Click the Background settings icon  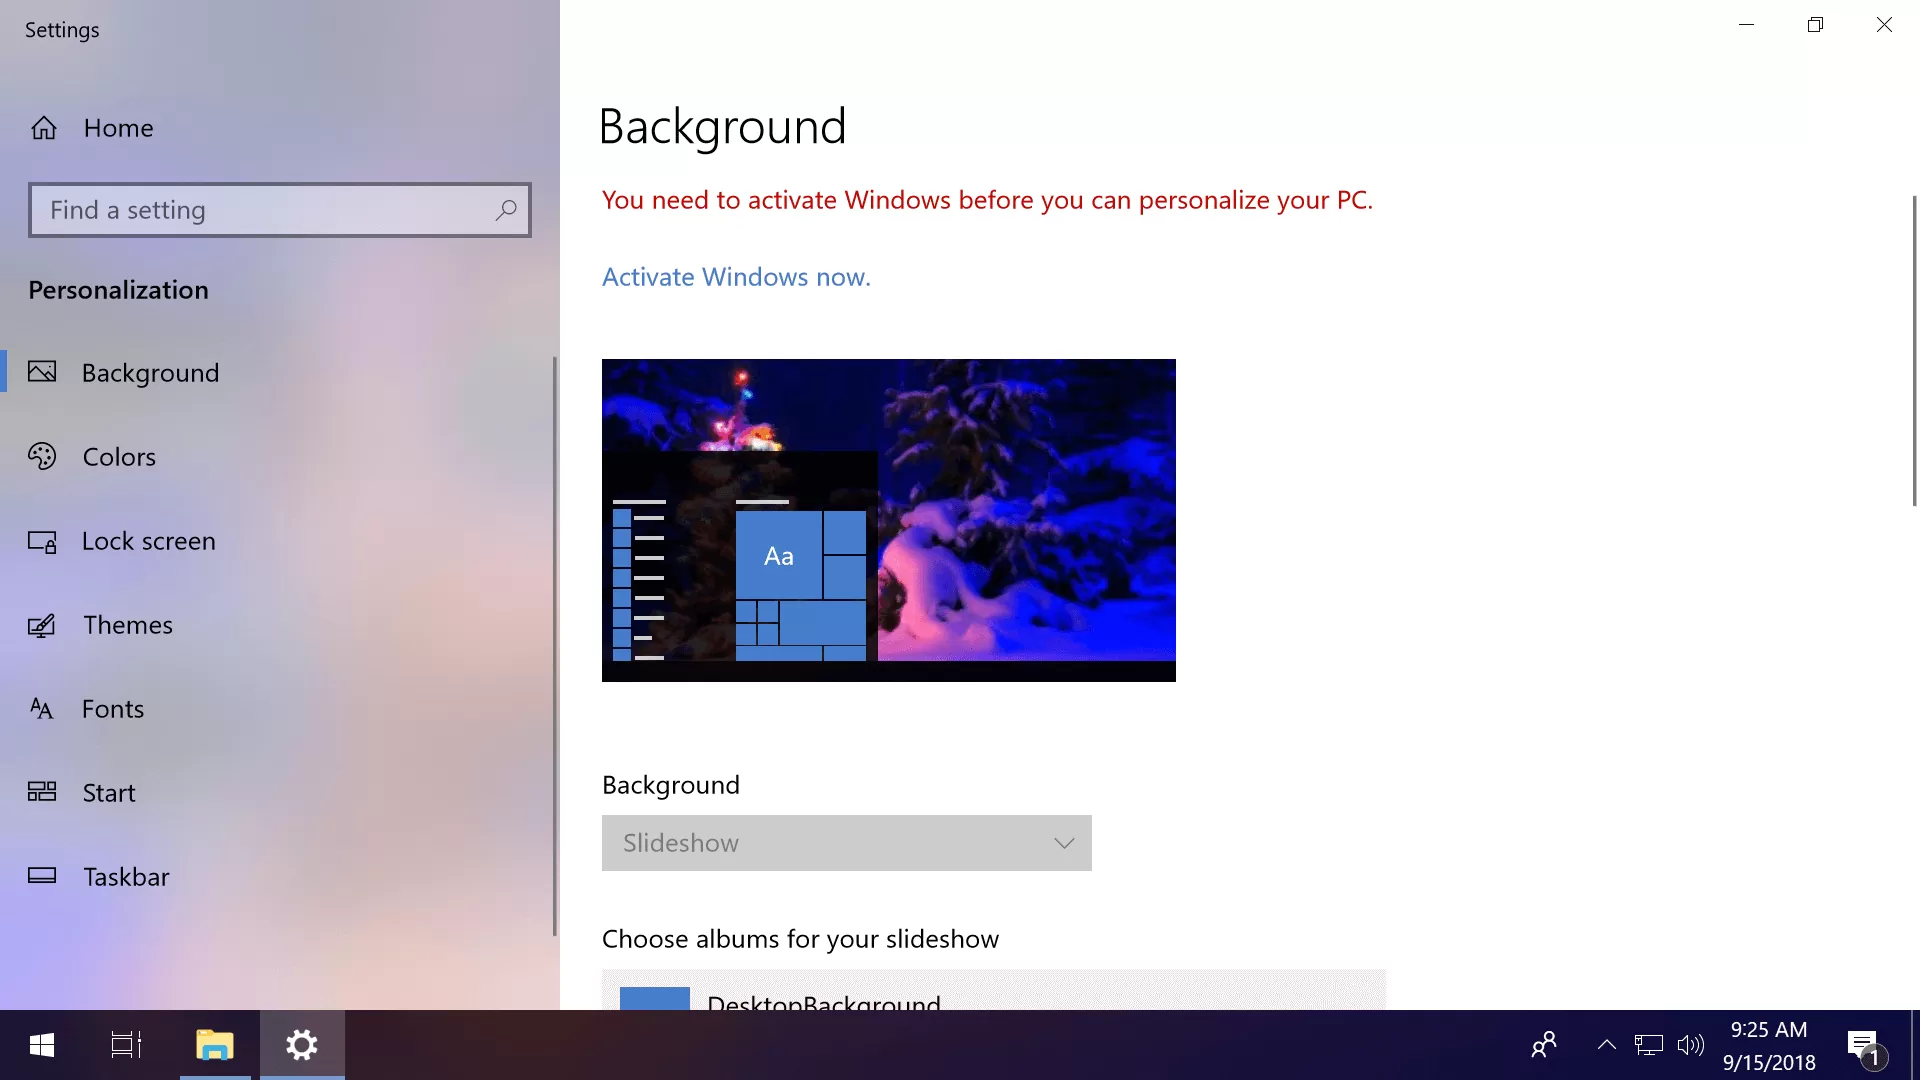[44, 371]
